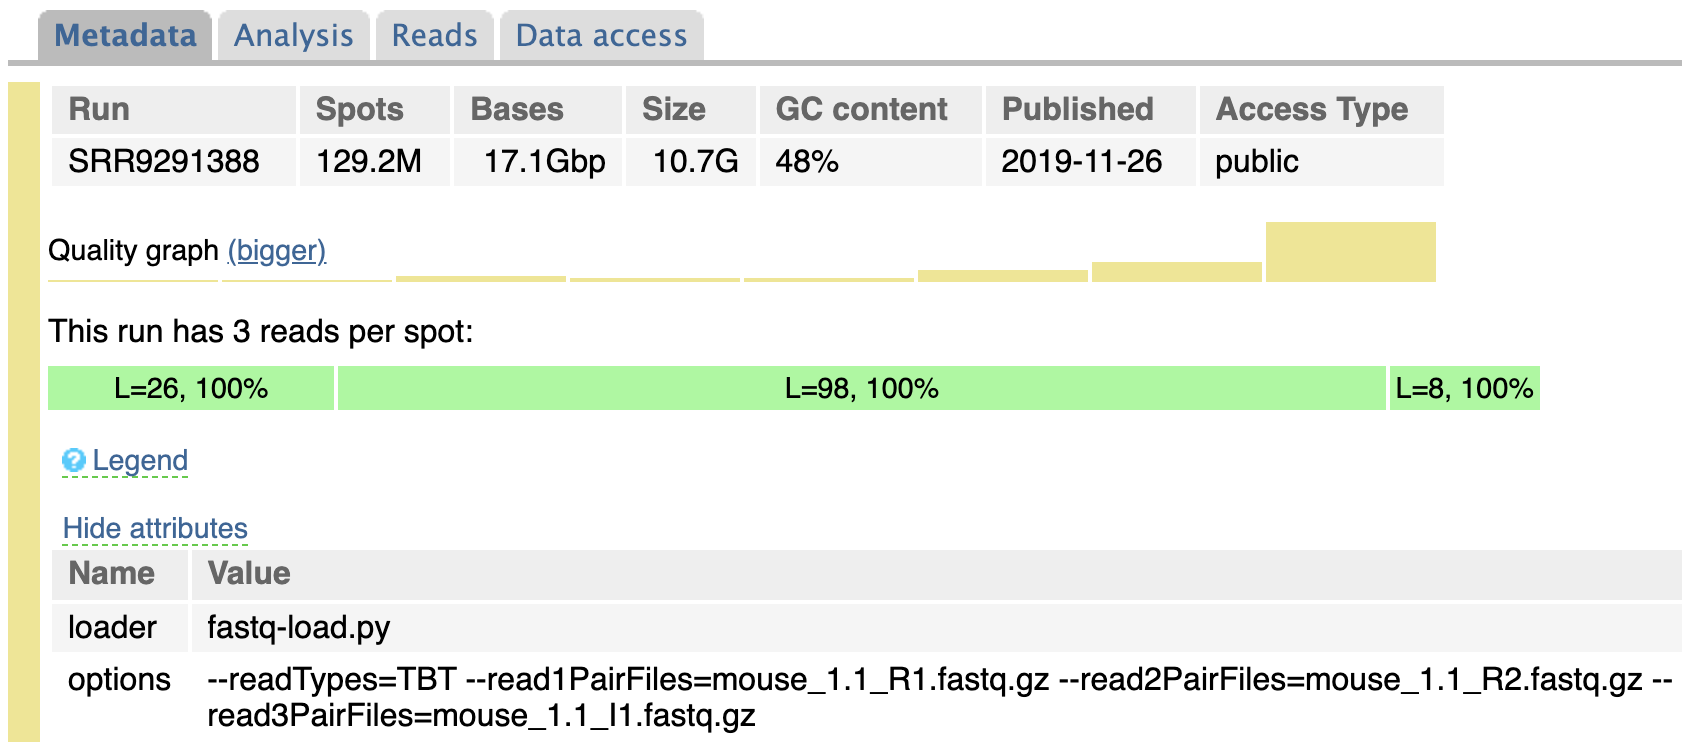Click the loader value fastq-load.py
The height and width of the screenshot is (742, 1682).
coord(298,627)
